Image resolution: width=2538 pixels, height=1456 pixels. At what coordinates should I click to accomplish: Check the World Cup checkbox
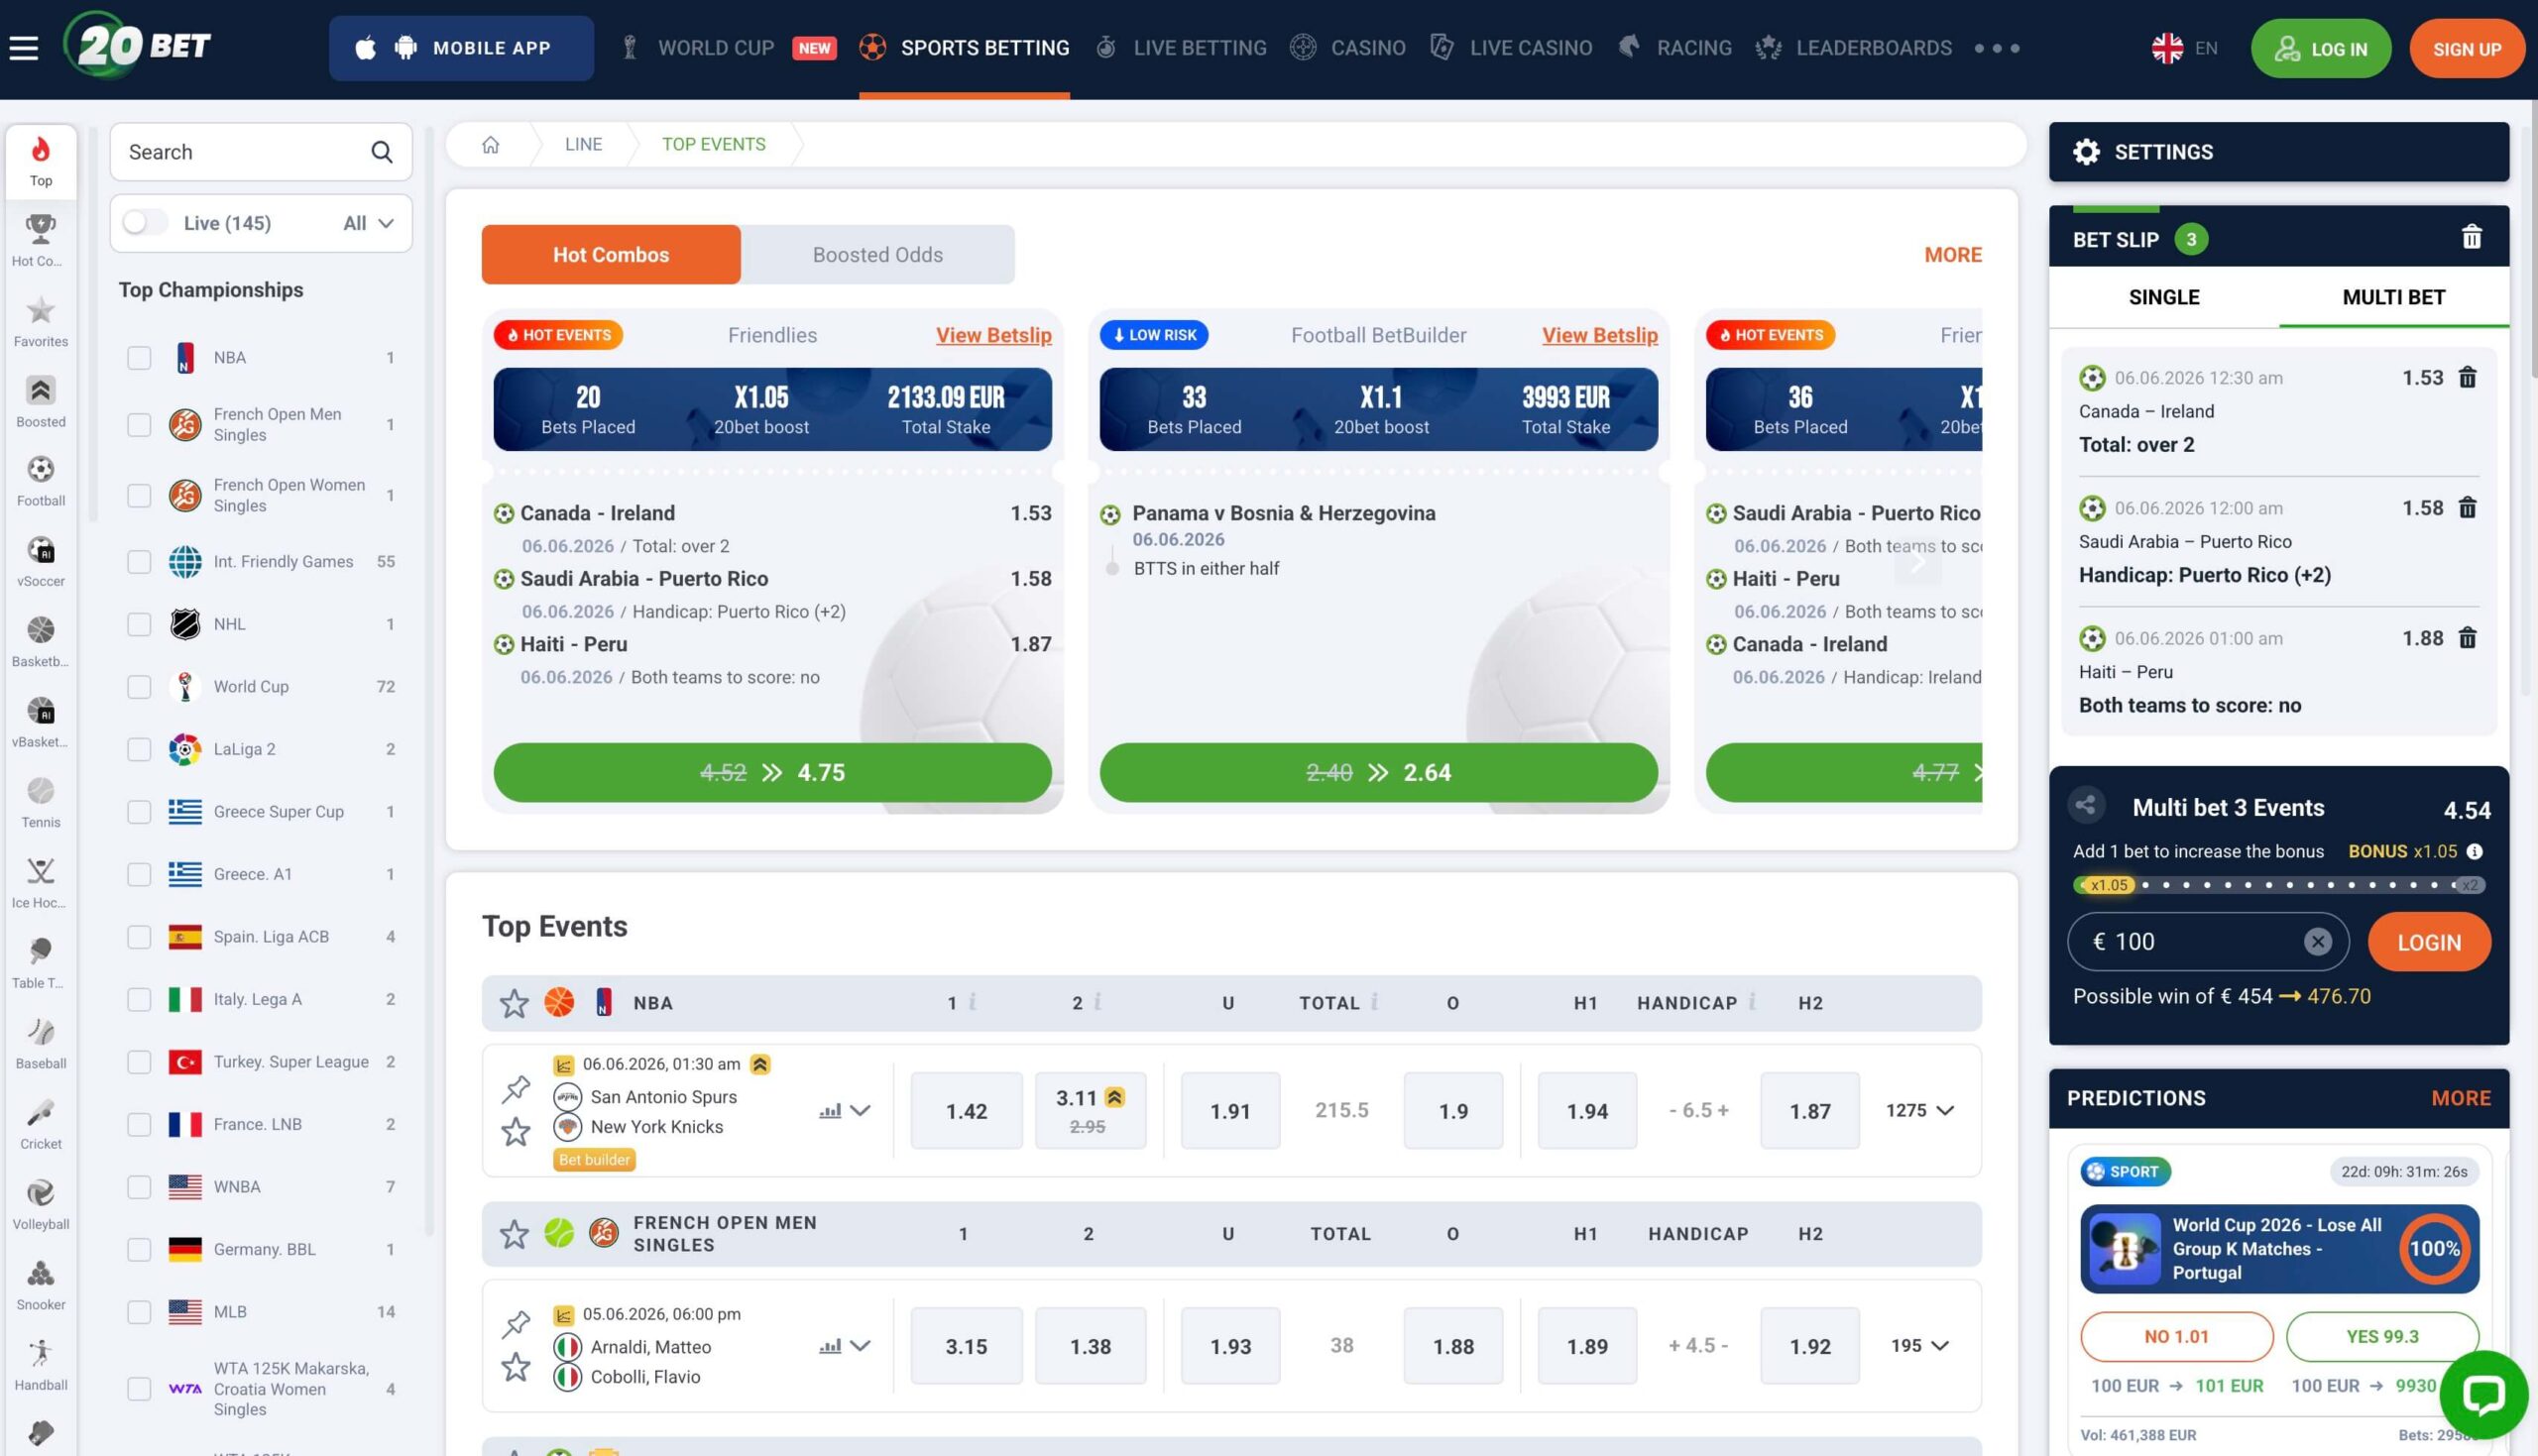coord(139,687)
